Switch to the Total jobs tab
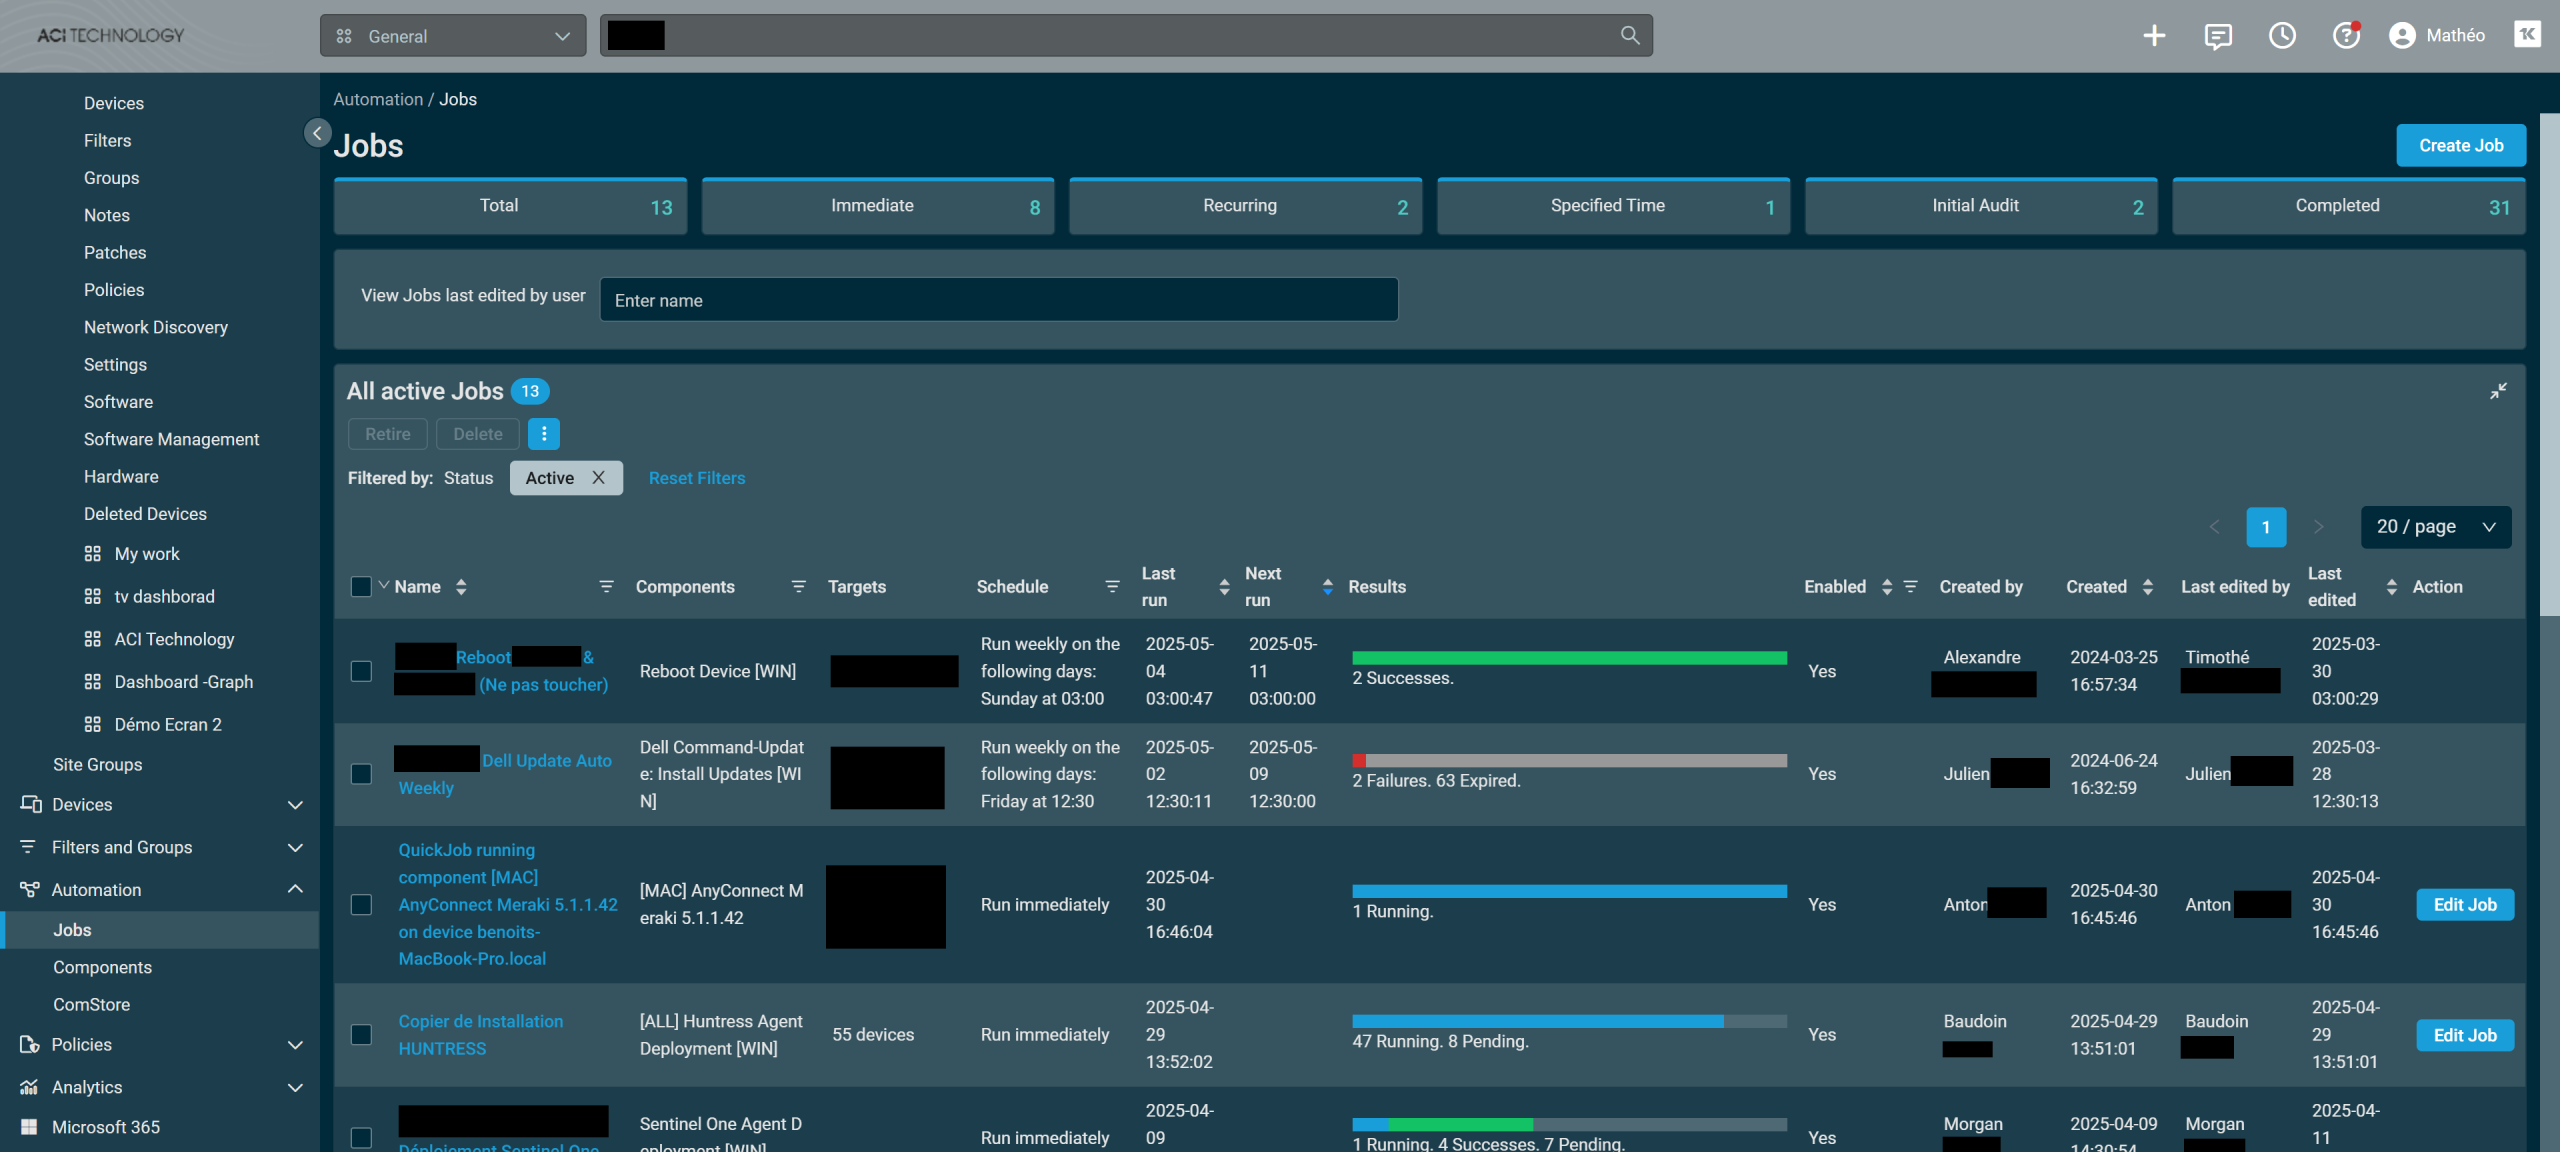 (x=510, y=206)
